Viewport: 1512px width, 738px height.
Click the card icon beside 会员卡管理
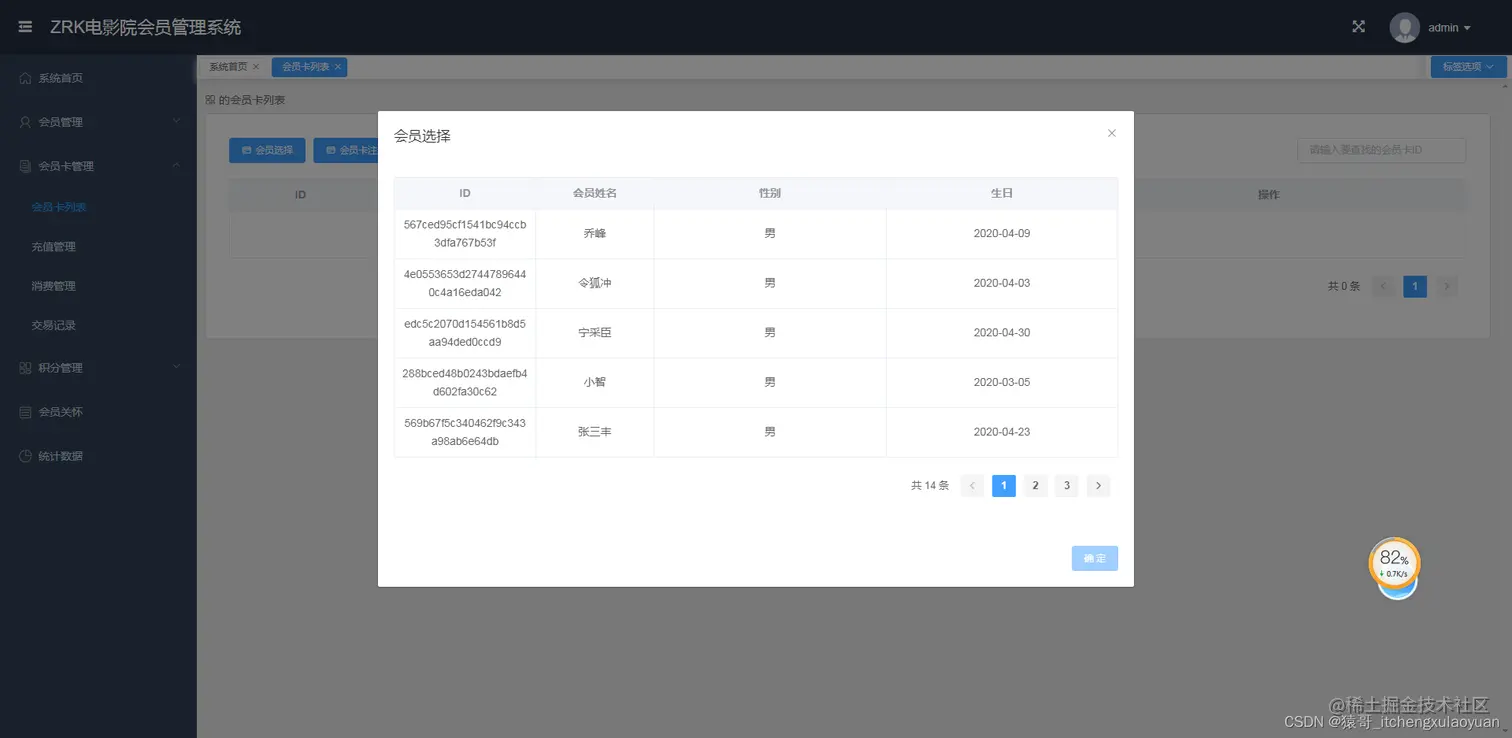25,166
